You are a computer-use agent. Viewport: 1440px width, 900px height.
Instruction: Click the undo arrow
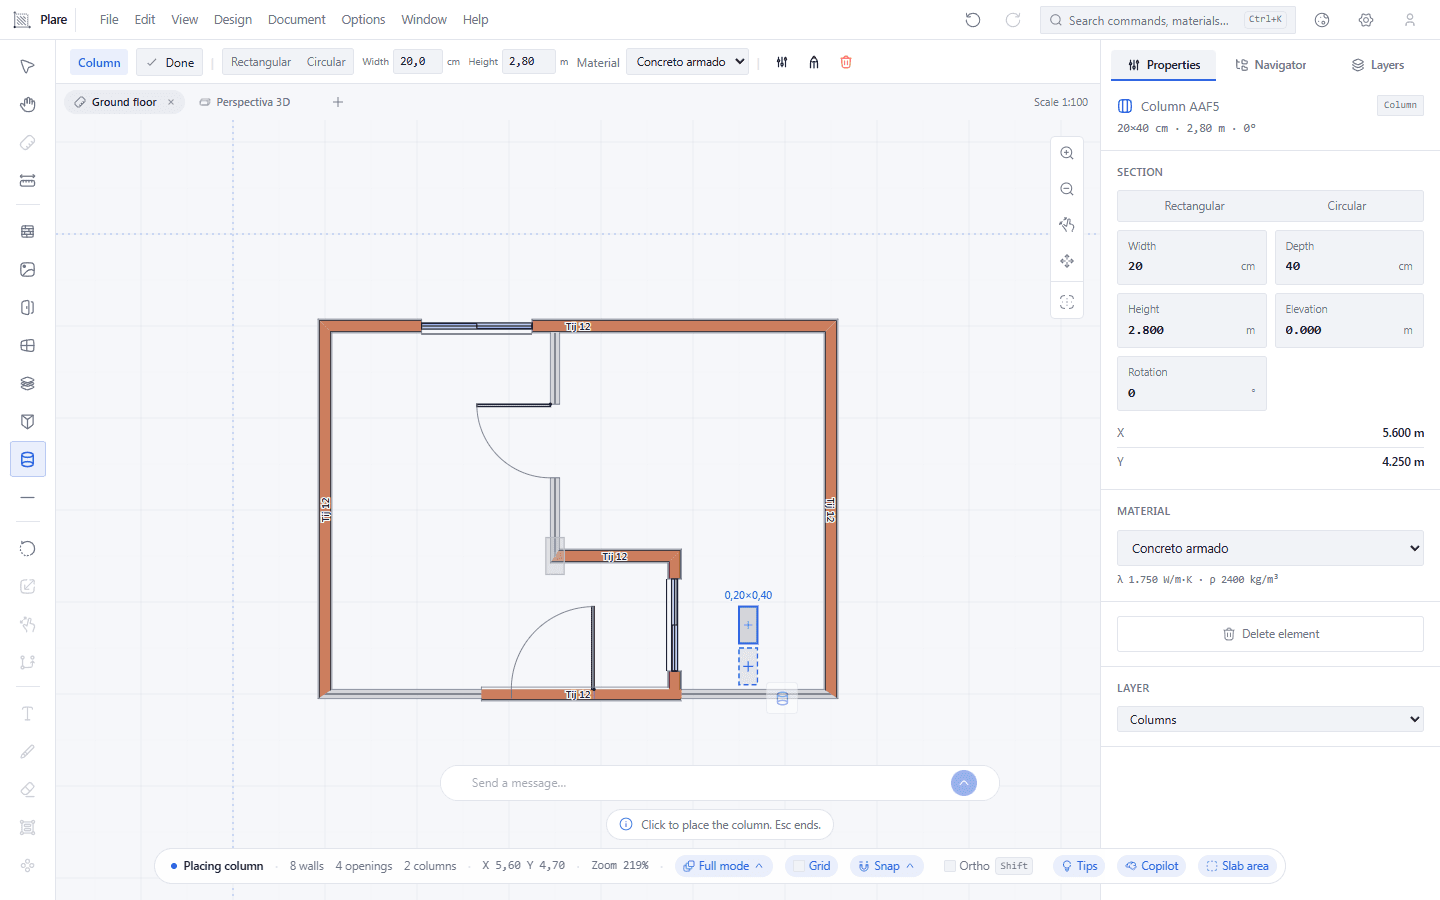click(x=973, y=20)
